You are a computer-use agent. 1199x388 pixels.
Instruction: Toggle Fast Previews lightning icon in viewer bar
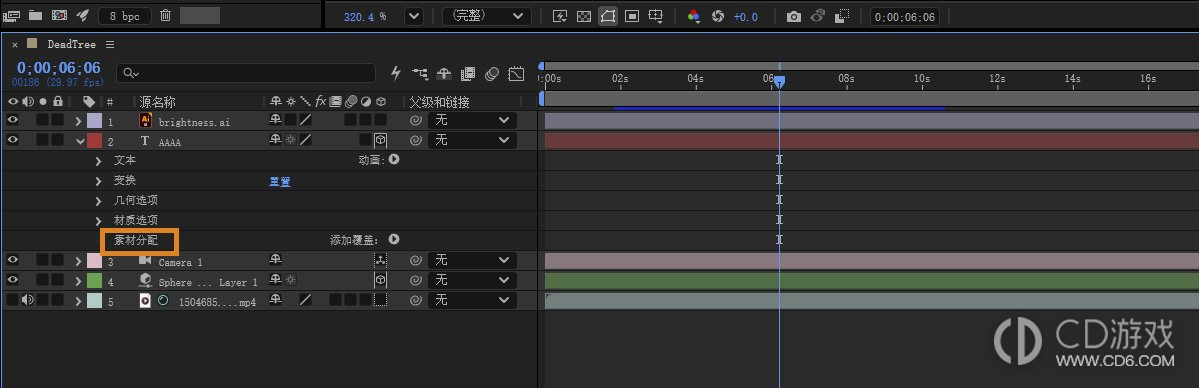pos(560,16)
